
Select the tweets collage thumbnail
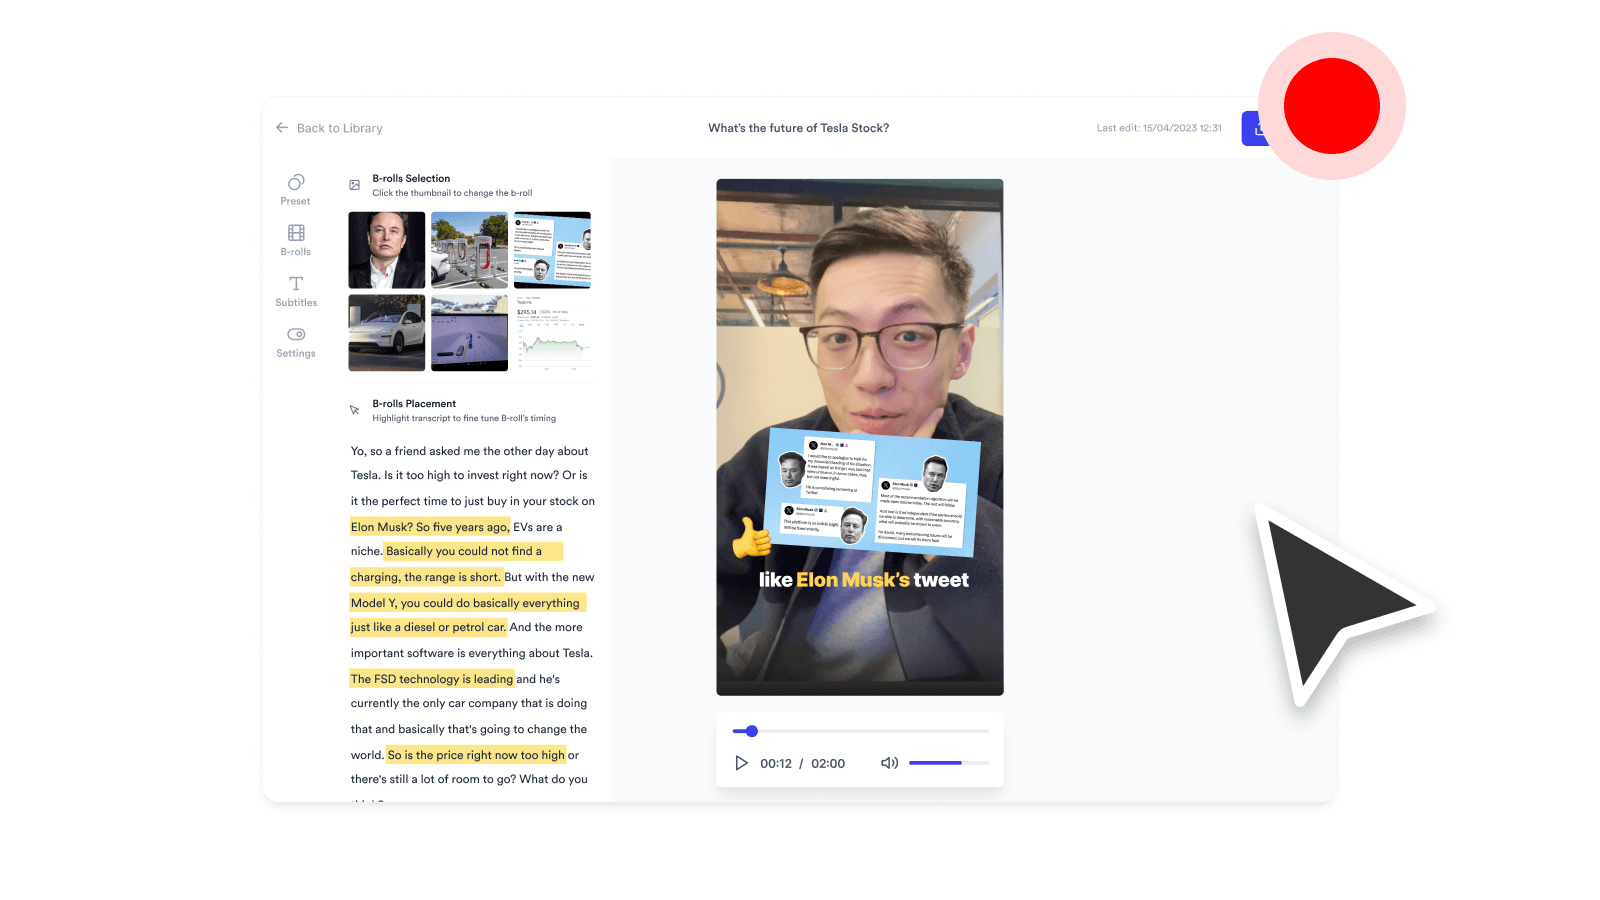[552, 250]
